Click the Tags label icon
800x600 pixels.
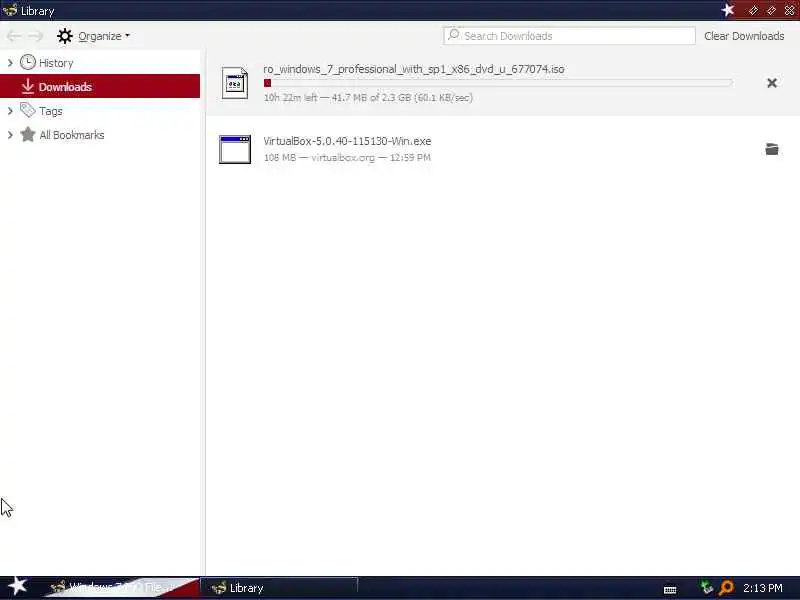click(28, 110)
